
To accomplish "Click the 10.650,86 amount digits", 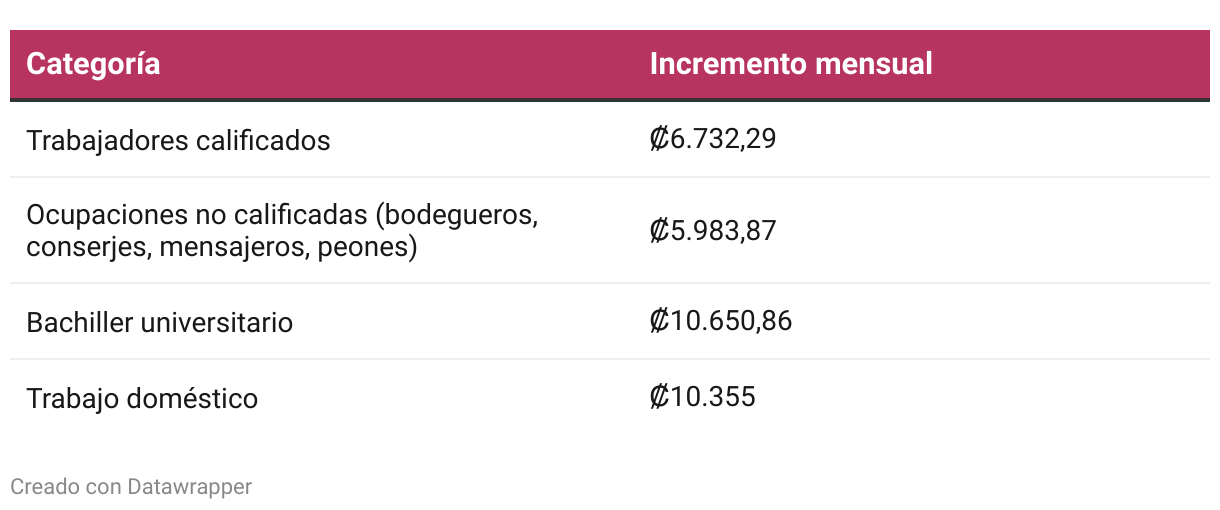I will click(x=731, y=321).
